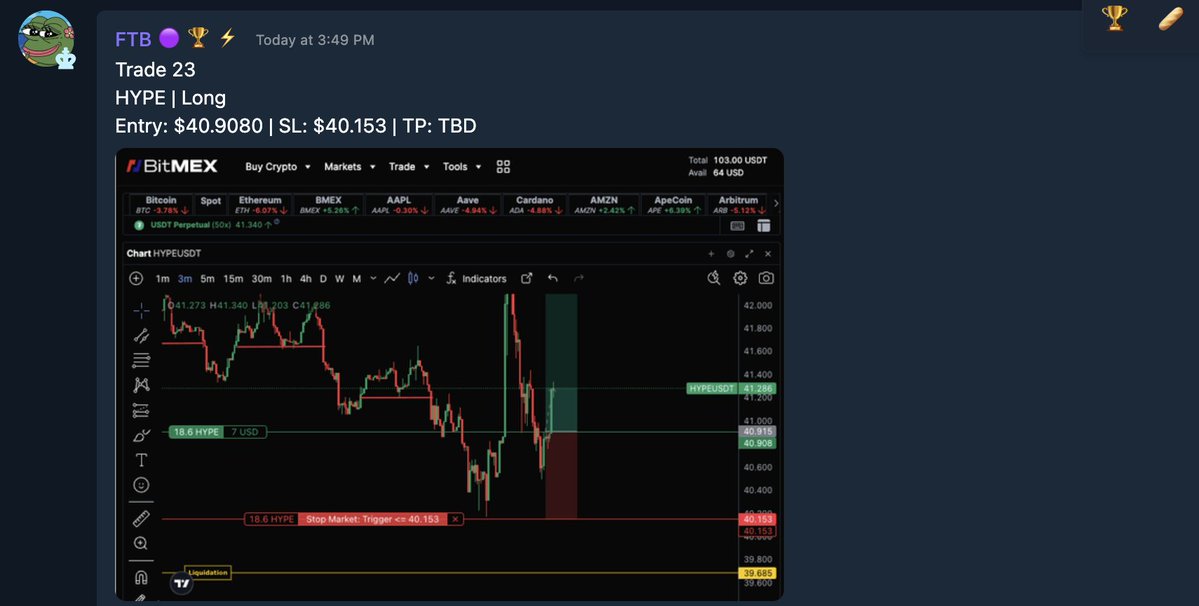Open the emoji icons tool
Image resolution: width=1199 pixels, height=606 pixels.
point(141,484)
